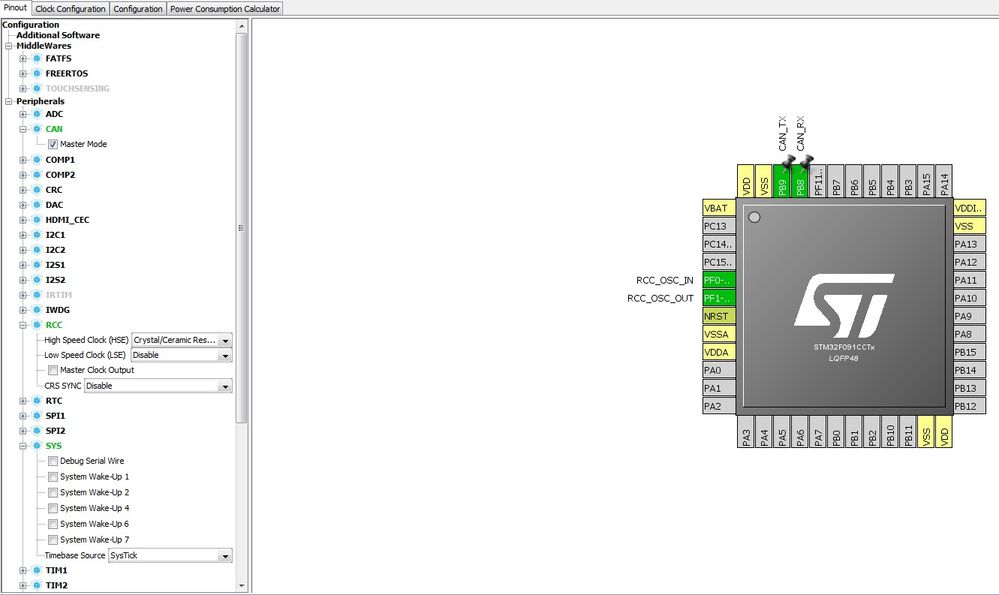
Task: Open the High Speed Clock (HSE) dropdown
Action: click(182, 340)
